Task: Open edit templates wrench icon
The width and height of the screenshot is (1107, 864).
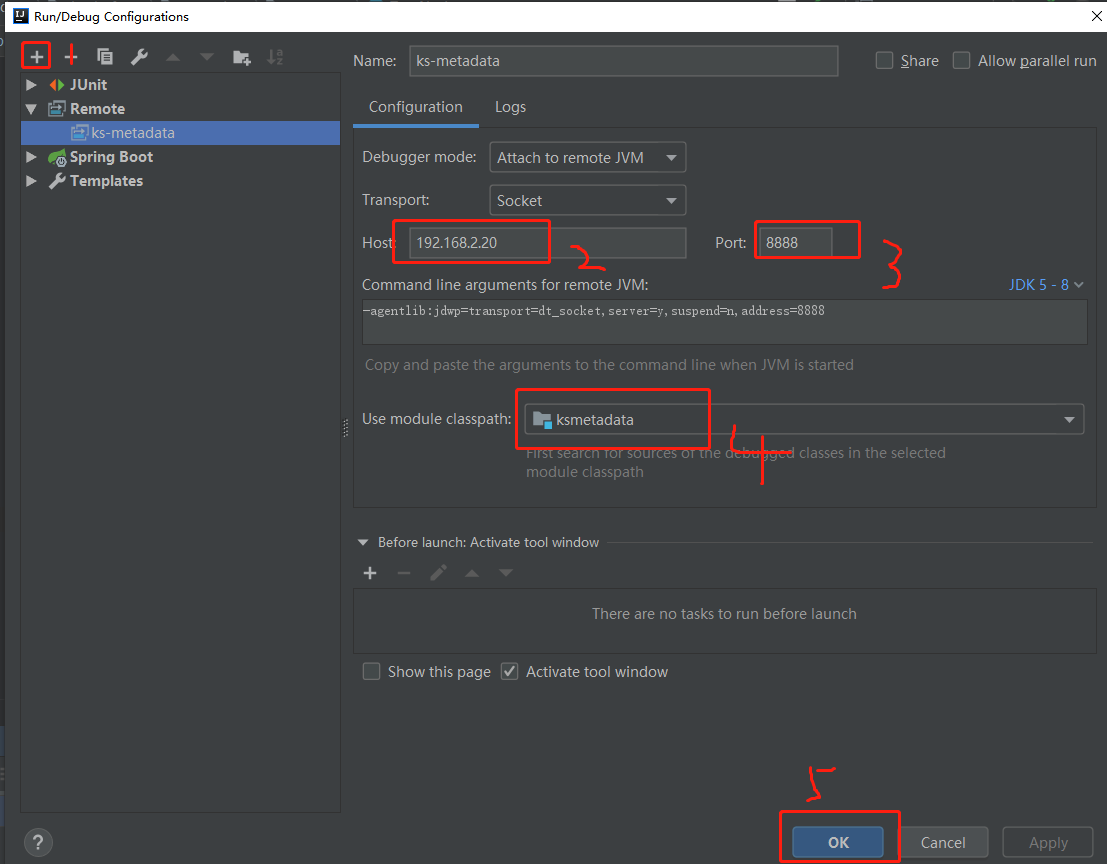Action: point(139,56)
